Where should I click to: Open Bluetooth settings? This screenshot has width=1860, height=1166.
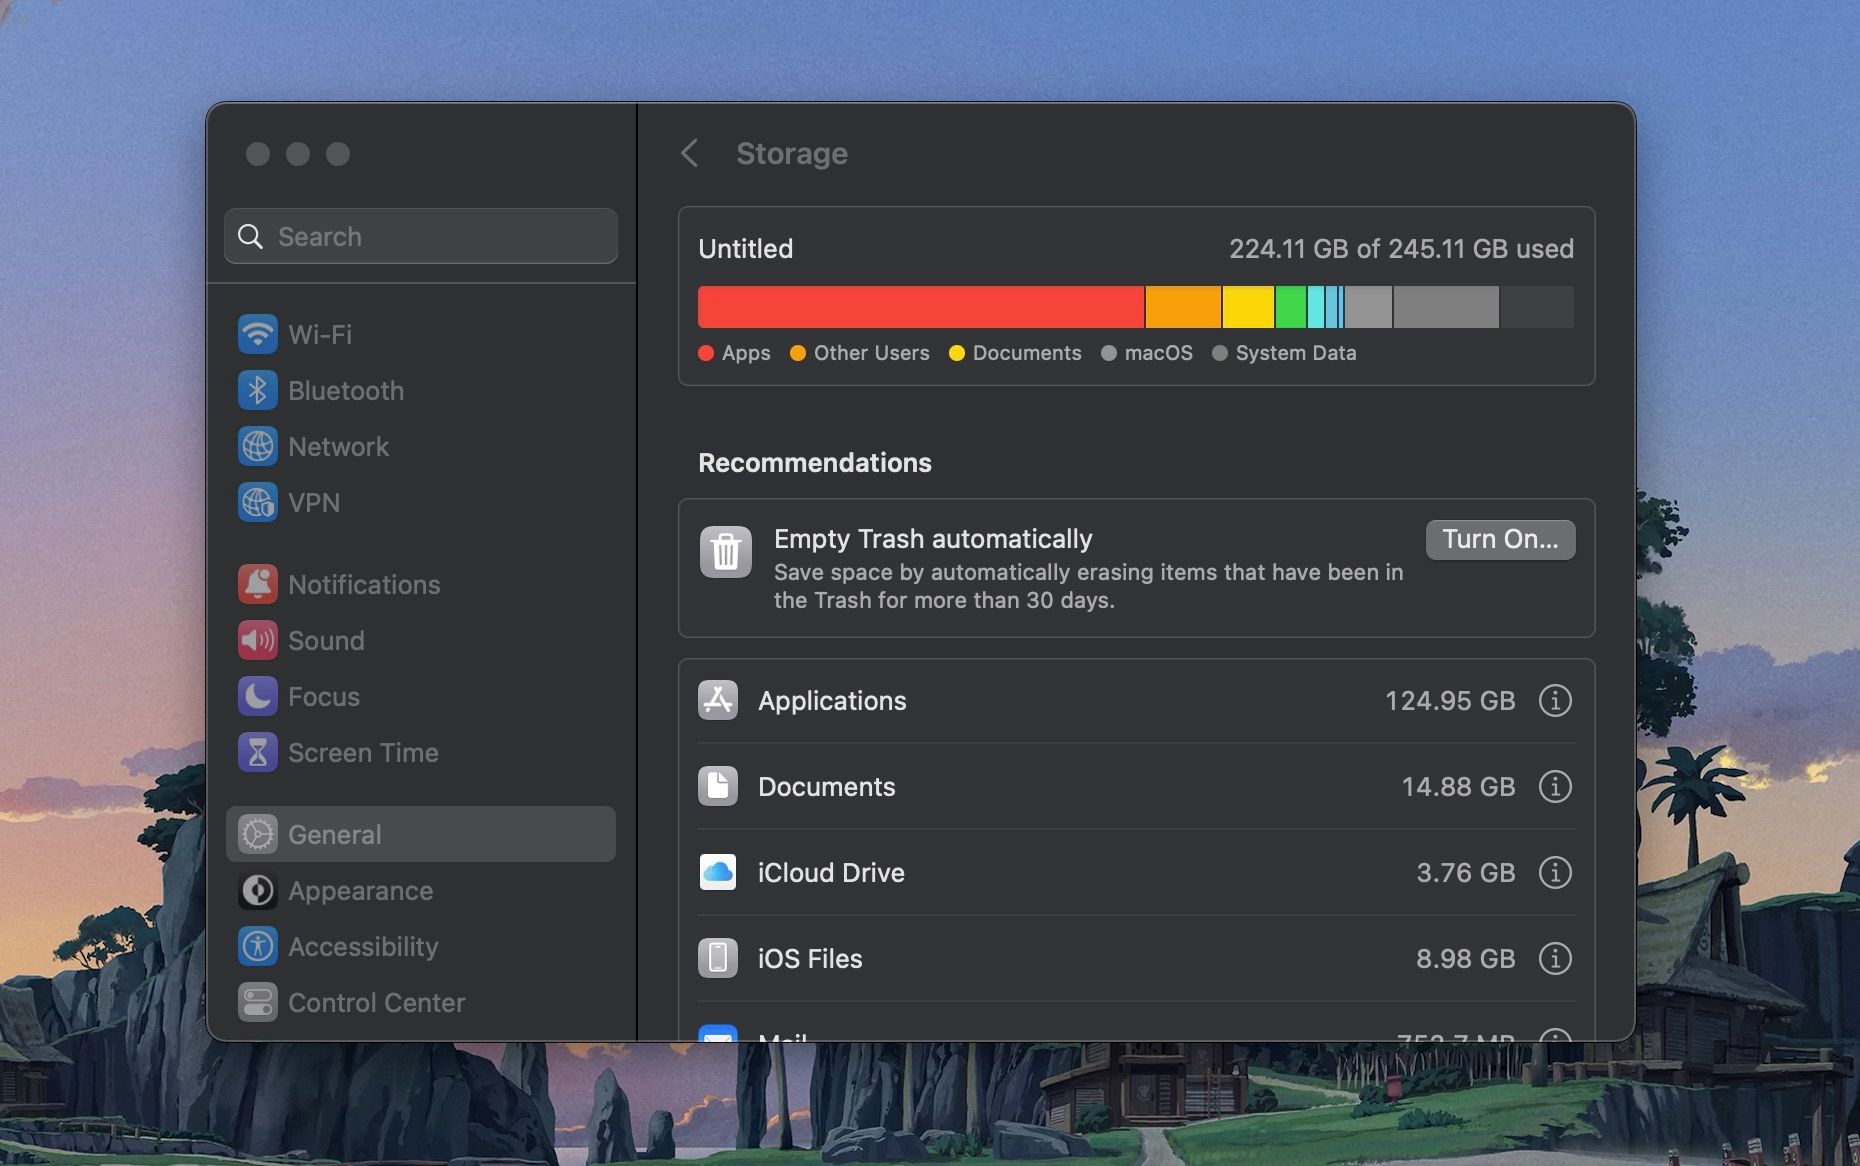click(346, 390)
